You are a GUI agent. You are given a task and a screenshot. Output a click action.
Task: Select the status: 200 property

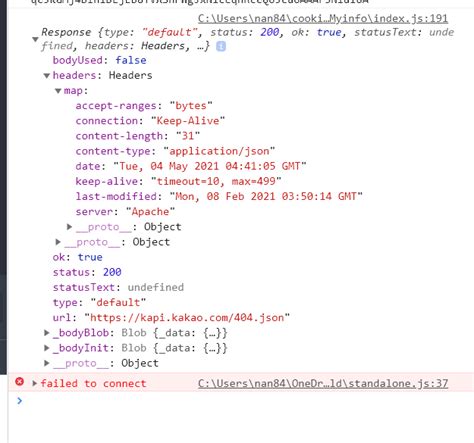[87, 272]
